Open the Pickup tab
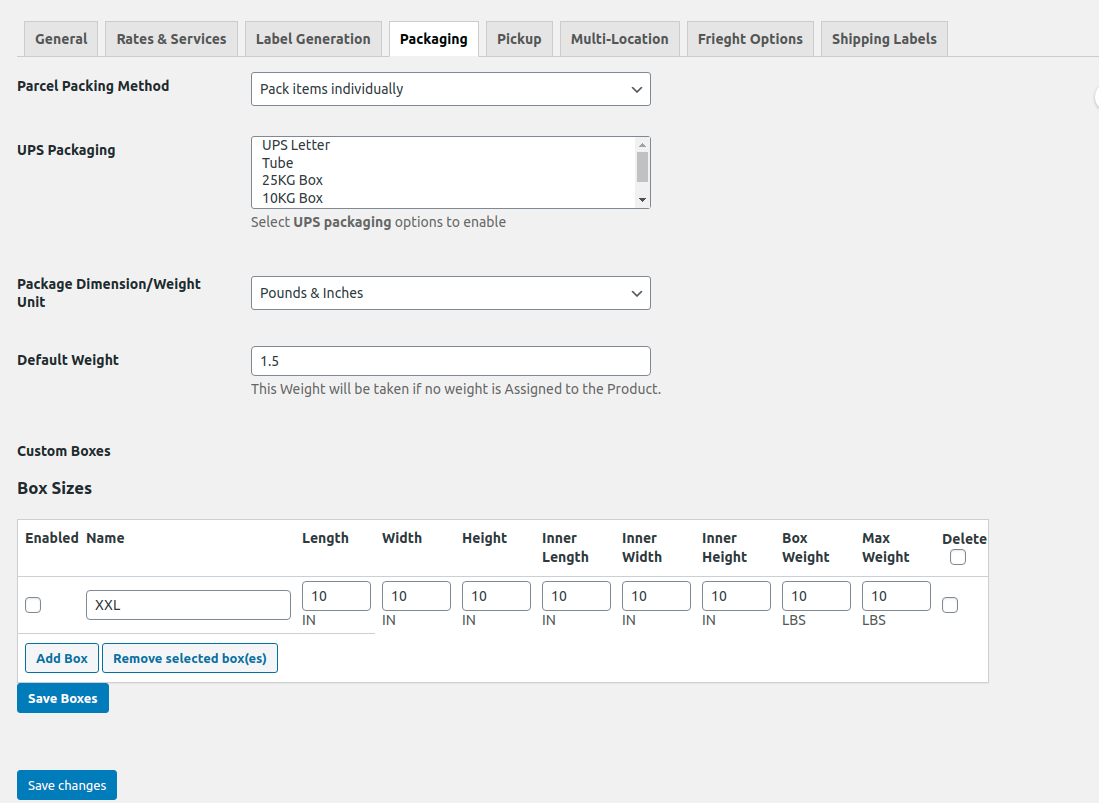The width and height of the screenshot is (1099, 803). [519, 39]
